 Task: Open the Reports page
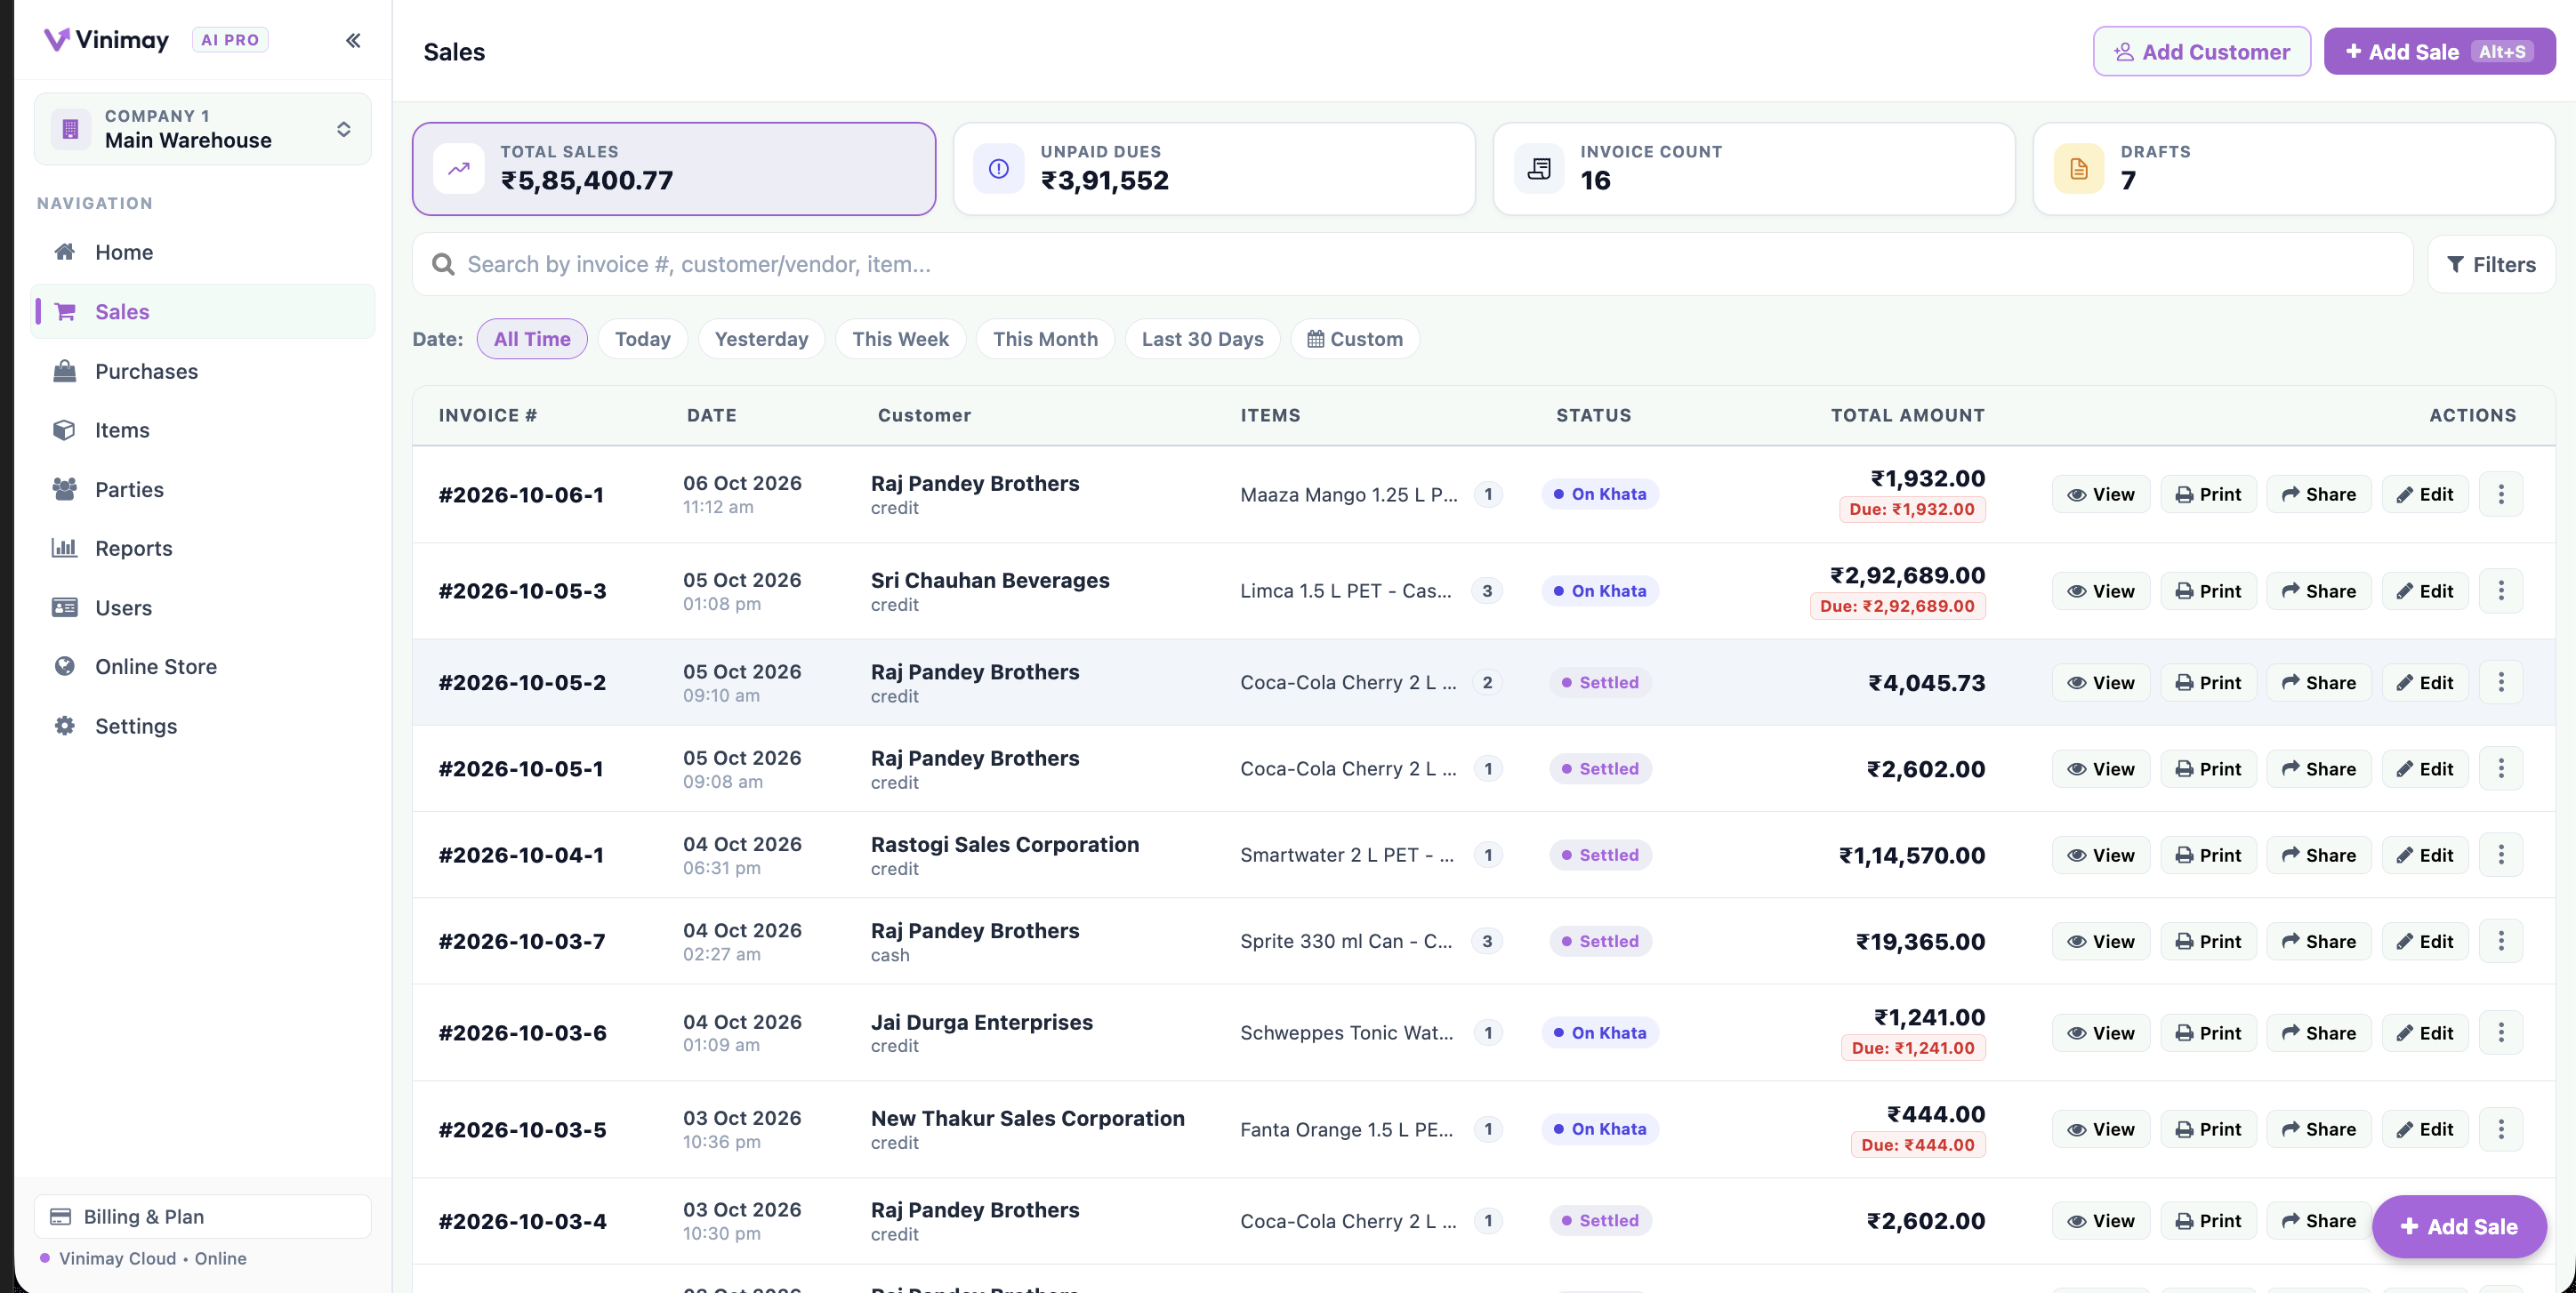[203, 548]
